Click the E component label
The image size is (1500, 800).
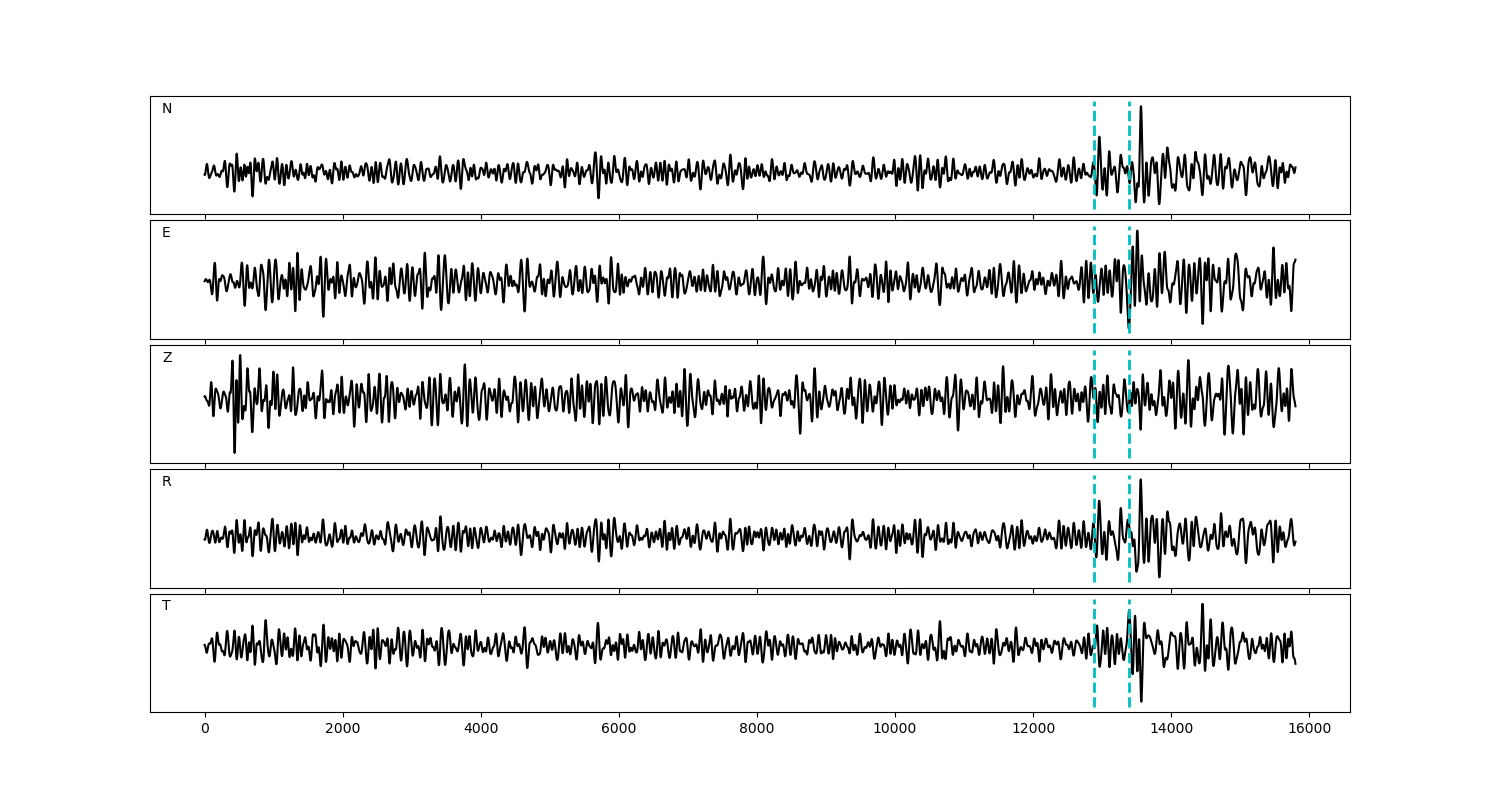tap(166, 233)
